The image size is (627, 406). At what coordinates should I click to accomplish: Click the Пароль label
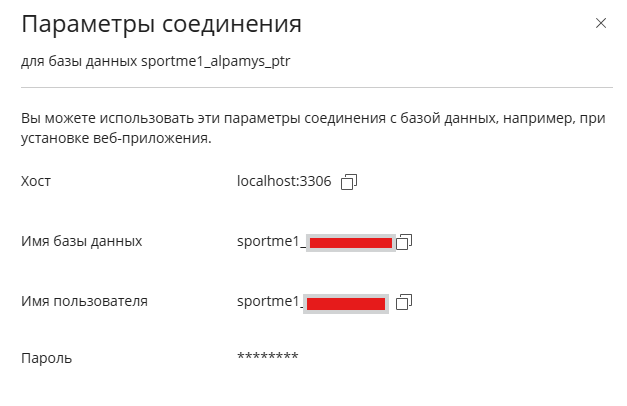coord(46,358)
